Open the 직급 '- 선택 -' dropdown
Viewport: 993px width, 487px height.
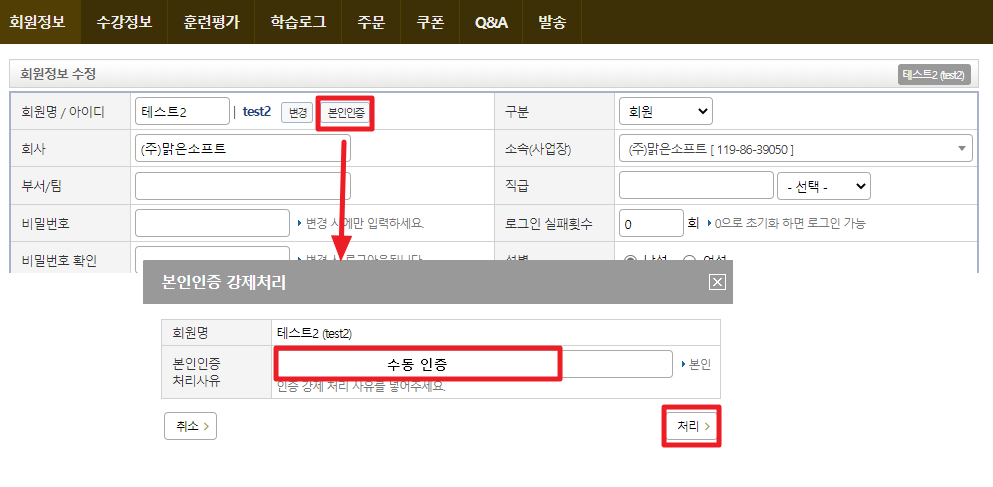tap(823, 186)
